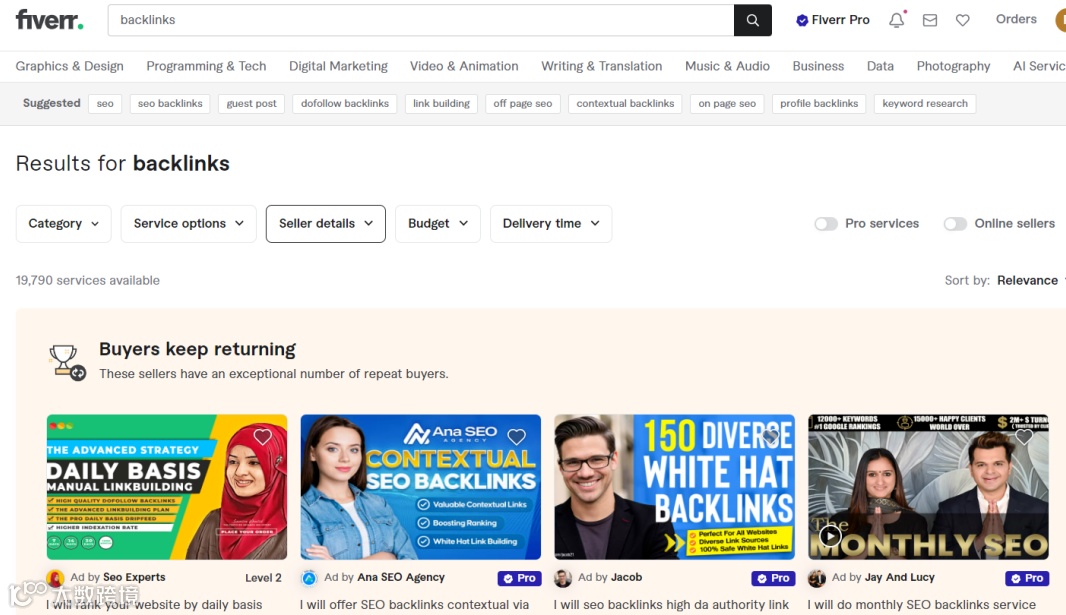Favorite the Monthly SEO gig
Image resolution: width=1066 pixels, height=615 pixels.
pyautogui.click(x=1024, y=437)
